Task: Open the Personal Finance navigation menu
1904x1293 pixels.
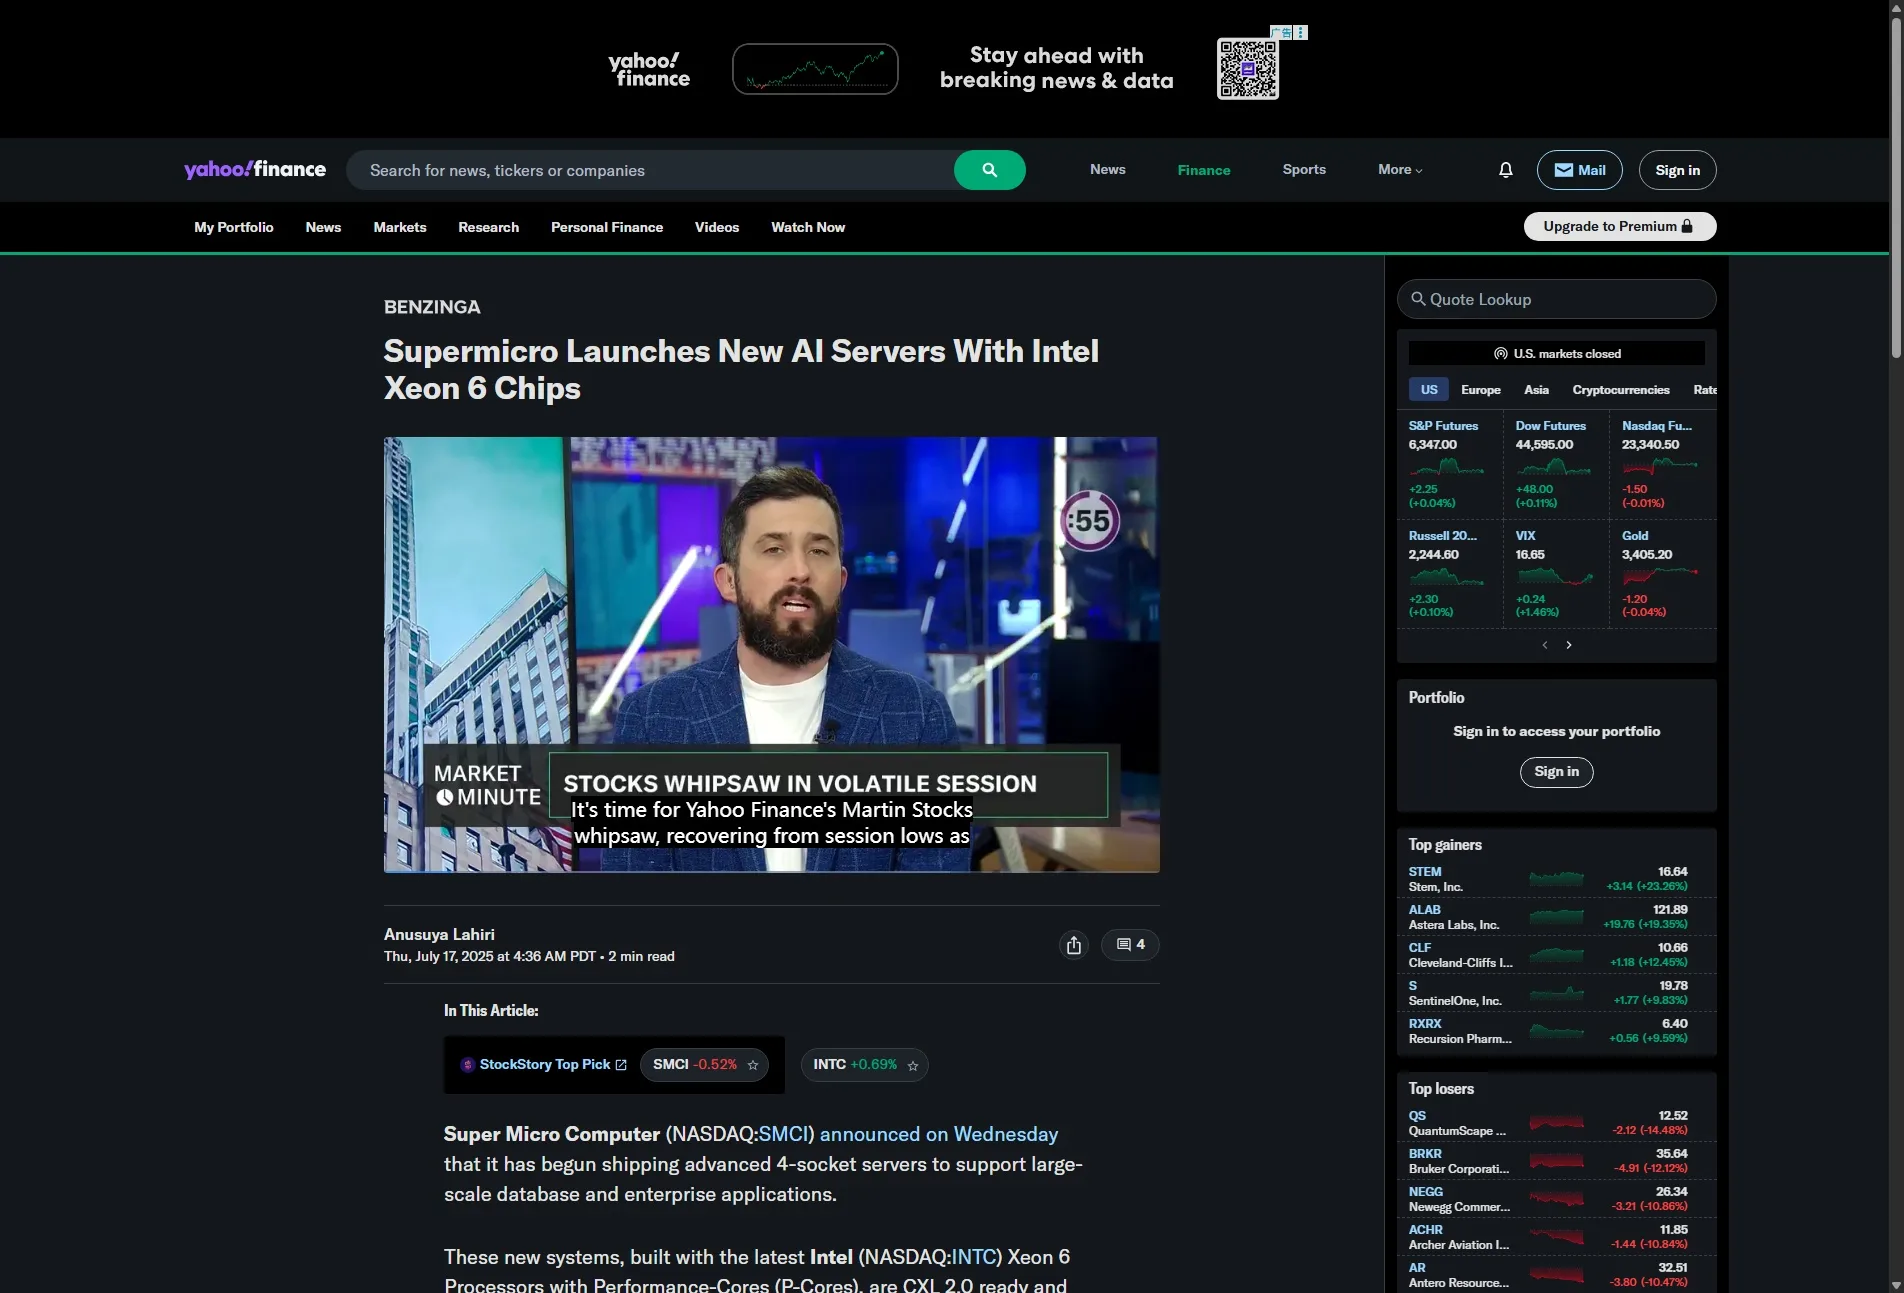Action: point(607,227)
